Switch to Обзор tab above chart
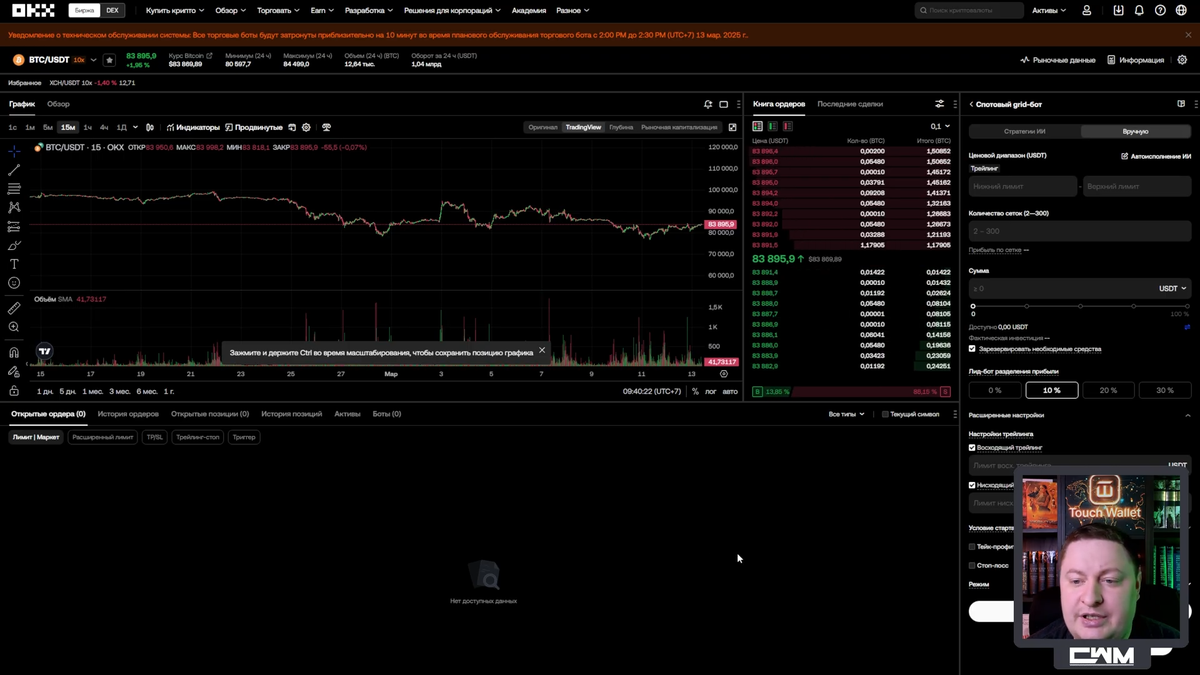The image size is (1200, 675). click(58, 104)
